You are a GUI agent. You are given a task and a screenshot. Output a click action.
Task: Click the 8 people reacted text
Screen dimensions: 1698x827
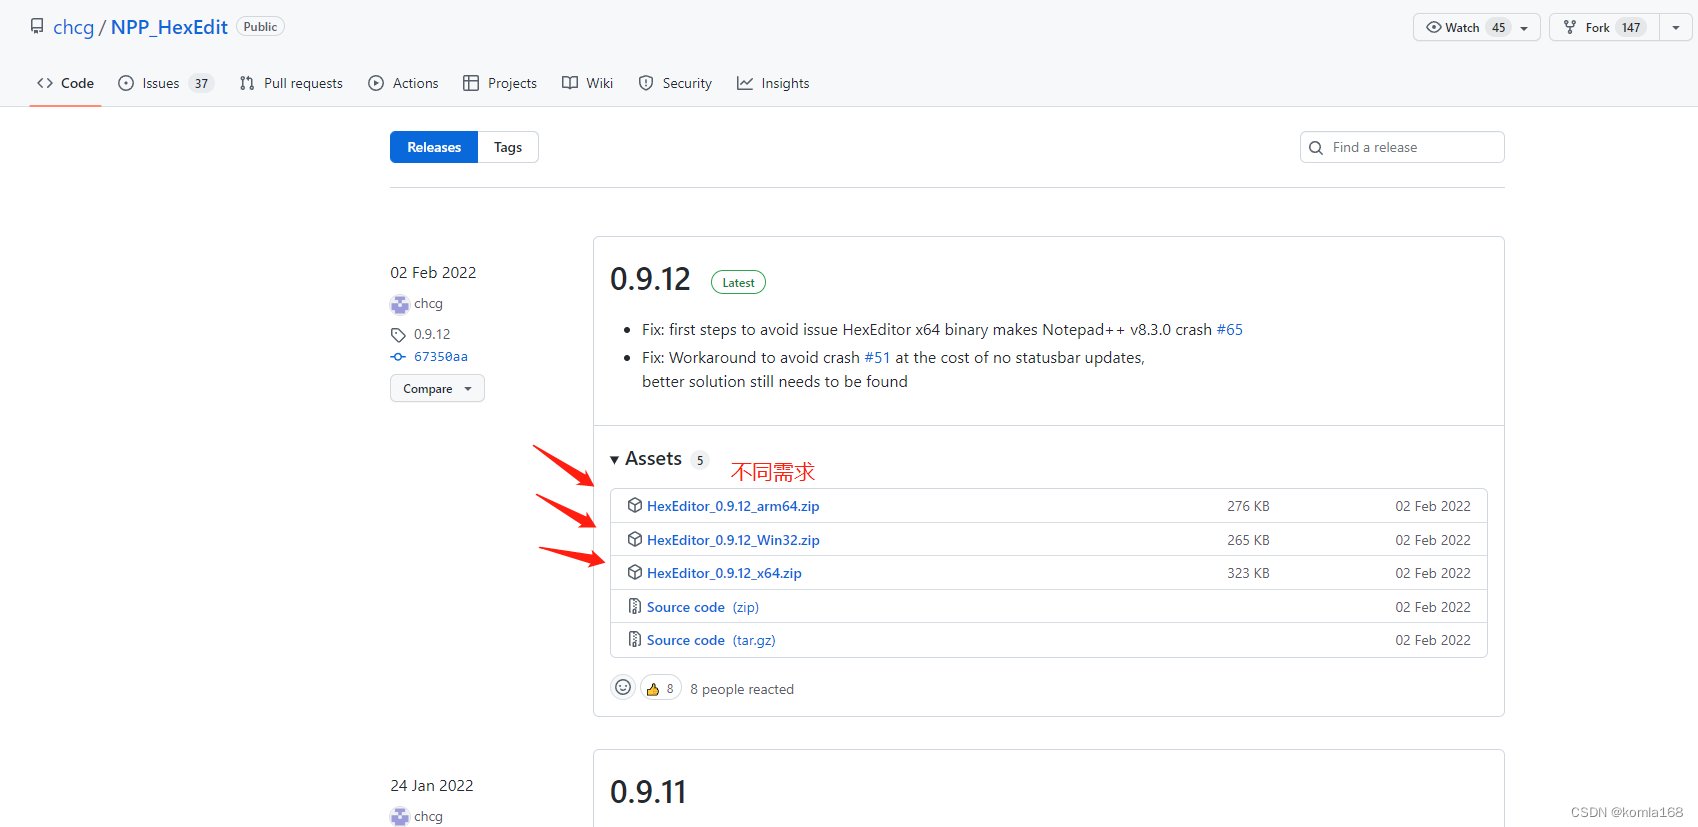[x=742, y=690]
